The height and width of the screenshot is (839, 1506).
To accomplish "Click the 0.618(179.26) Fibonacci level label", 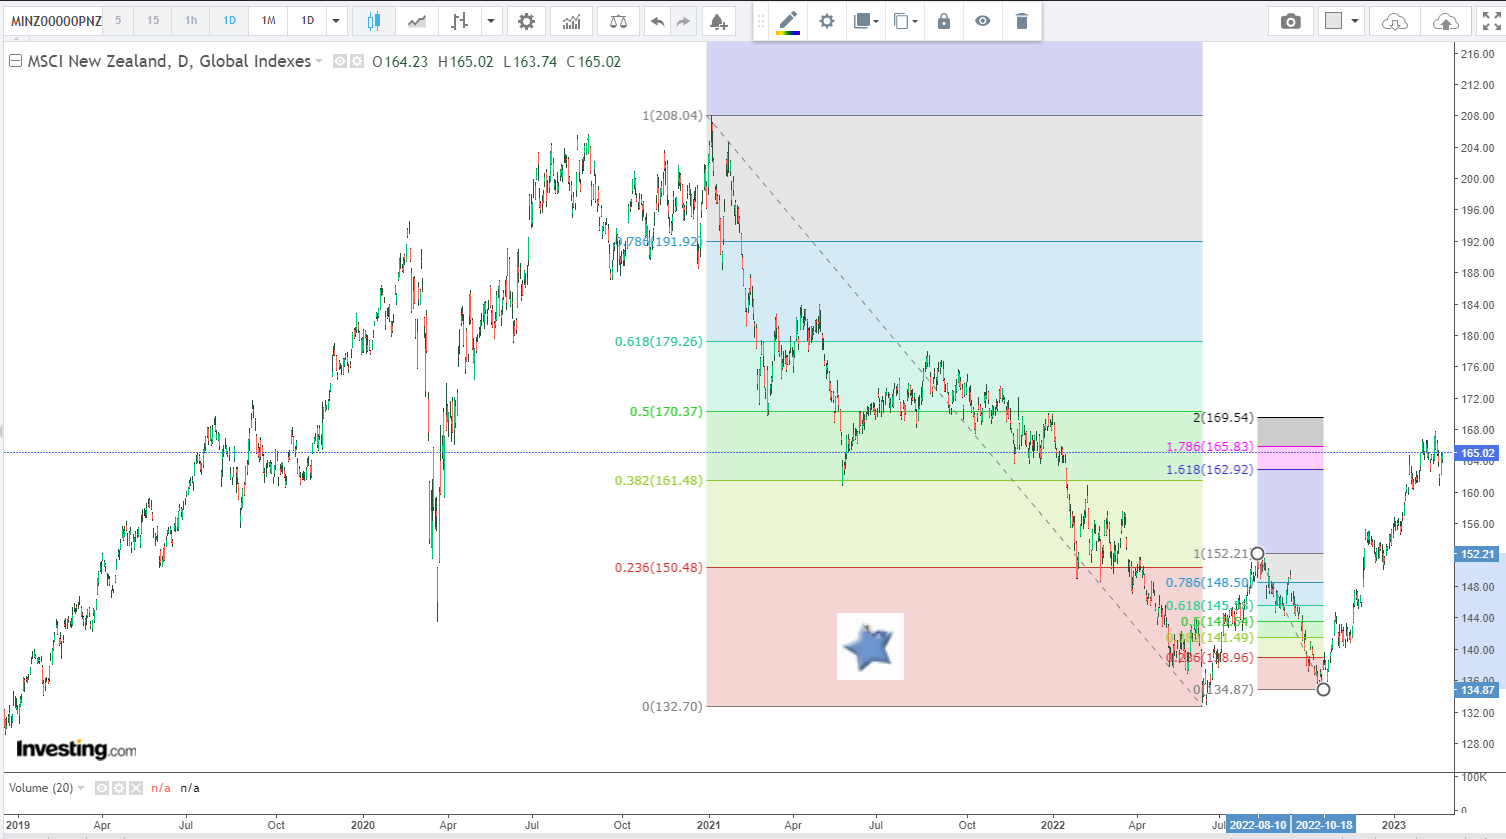I will point(659,342).
